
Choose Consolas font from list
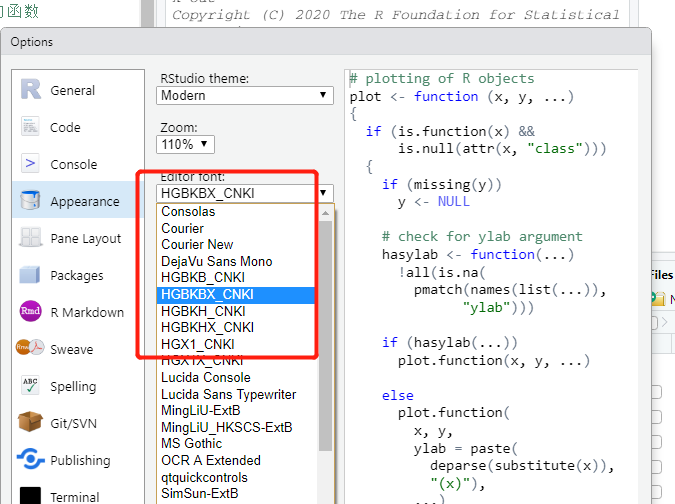238,211
